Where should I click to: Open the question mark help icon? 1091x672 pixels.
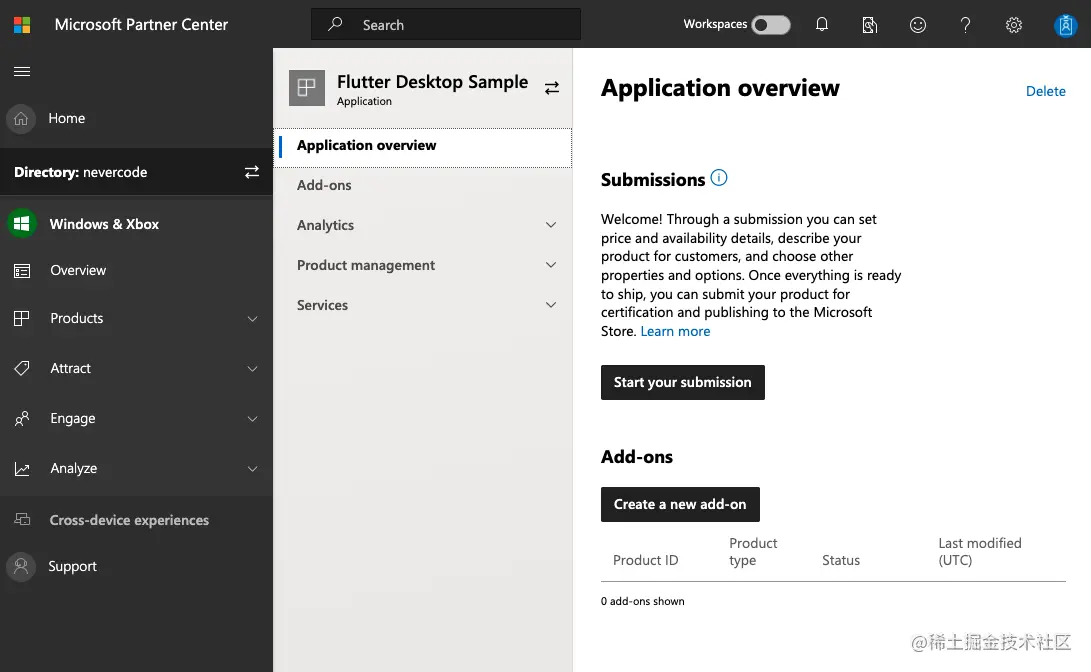pos(965,25)
